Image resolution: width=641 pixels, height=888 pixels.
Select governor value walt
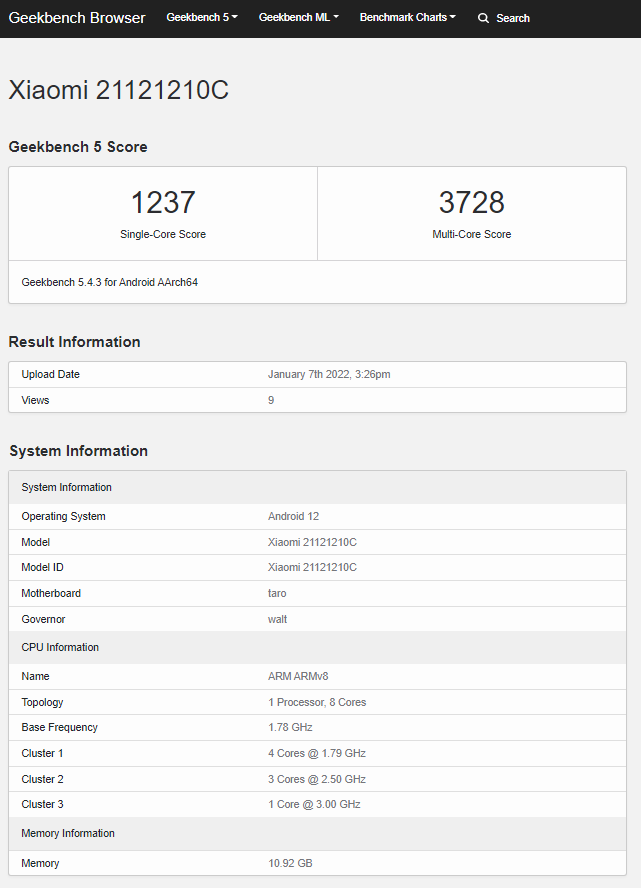(277, 620)
